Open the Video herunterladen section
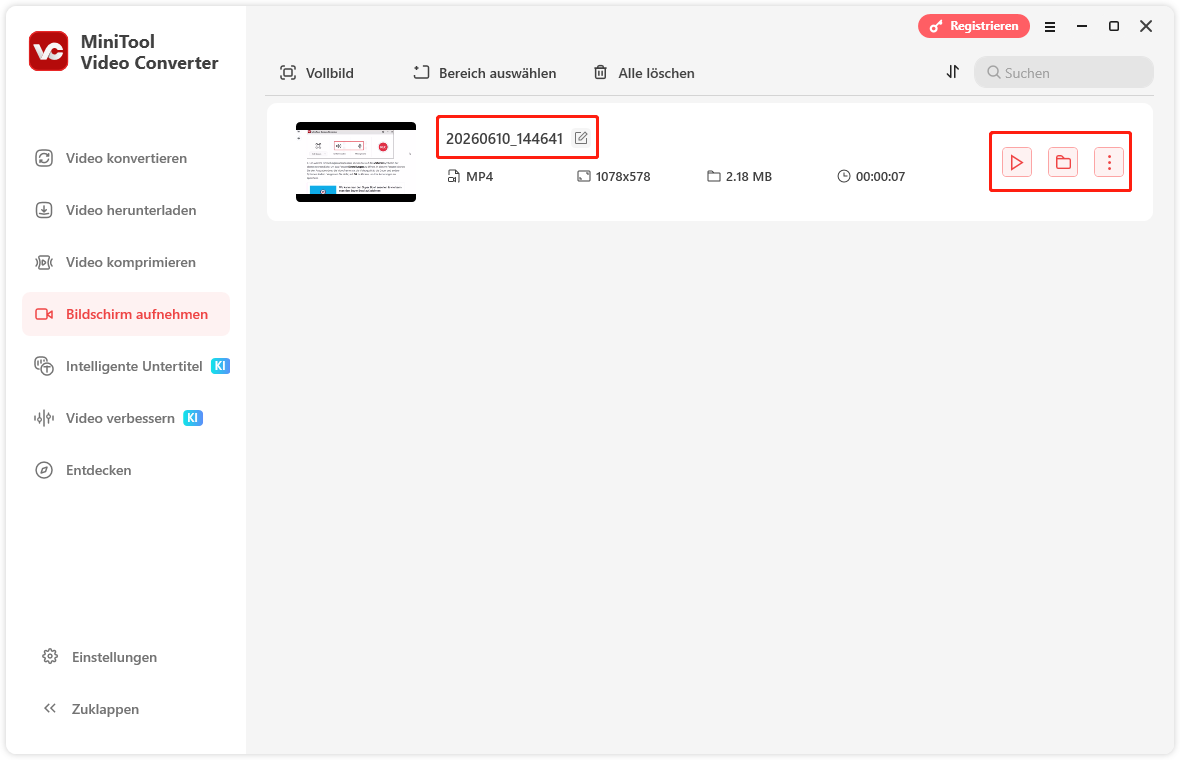 [126, 210]
